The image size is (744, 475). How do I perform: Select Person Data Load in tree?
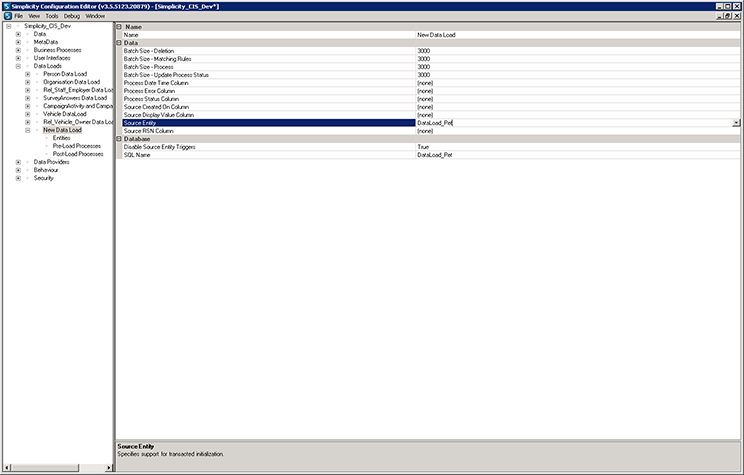click(65, 74)
